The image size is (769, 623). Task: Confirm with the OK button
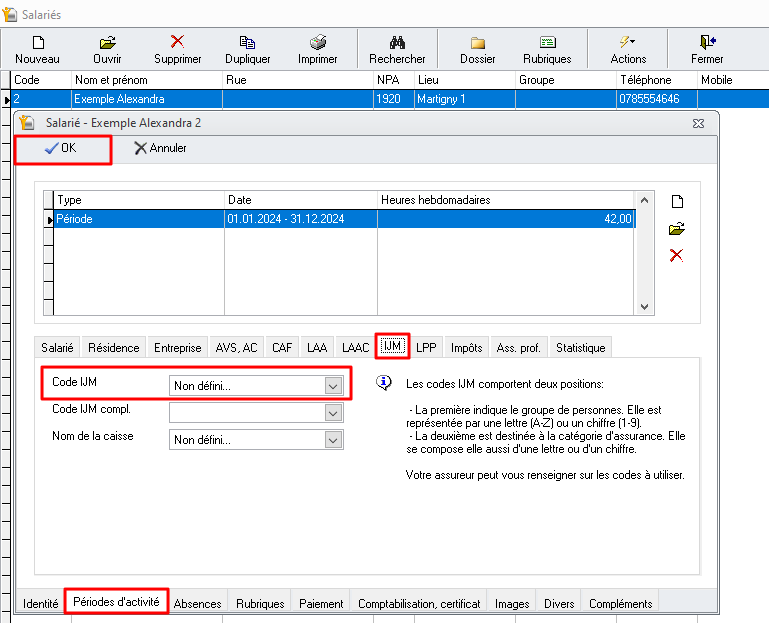(x=62, y=148)
